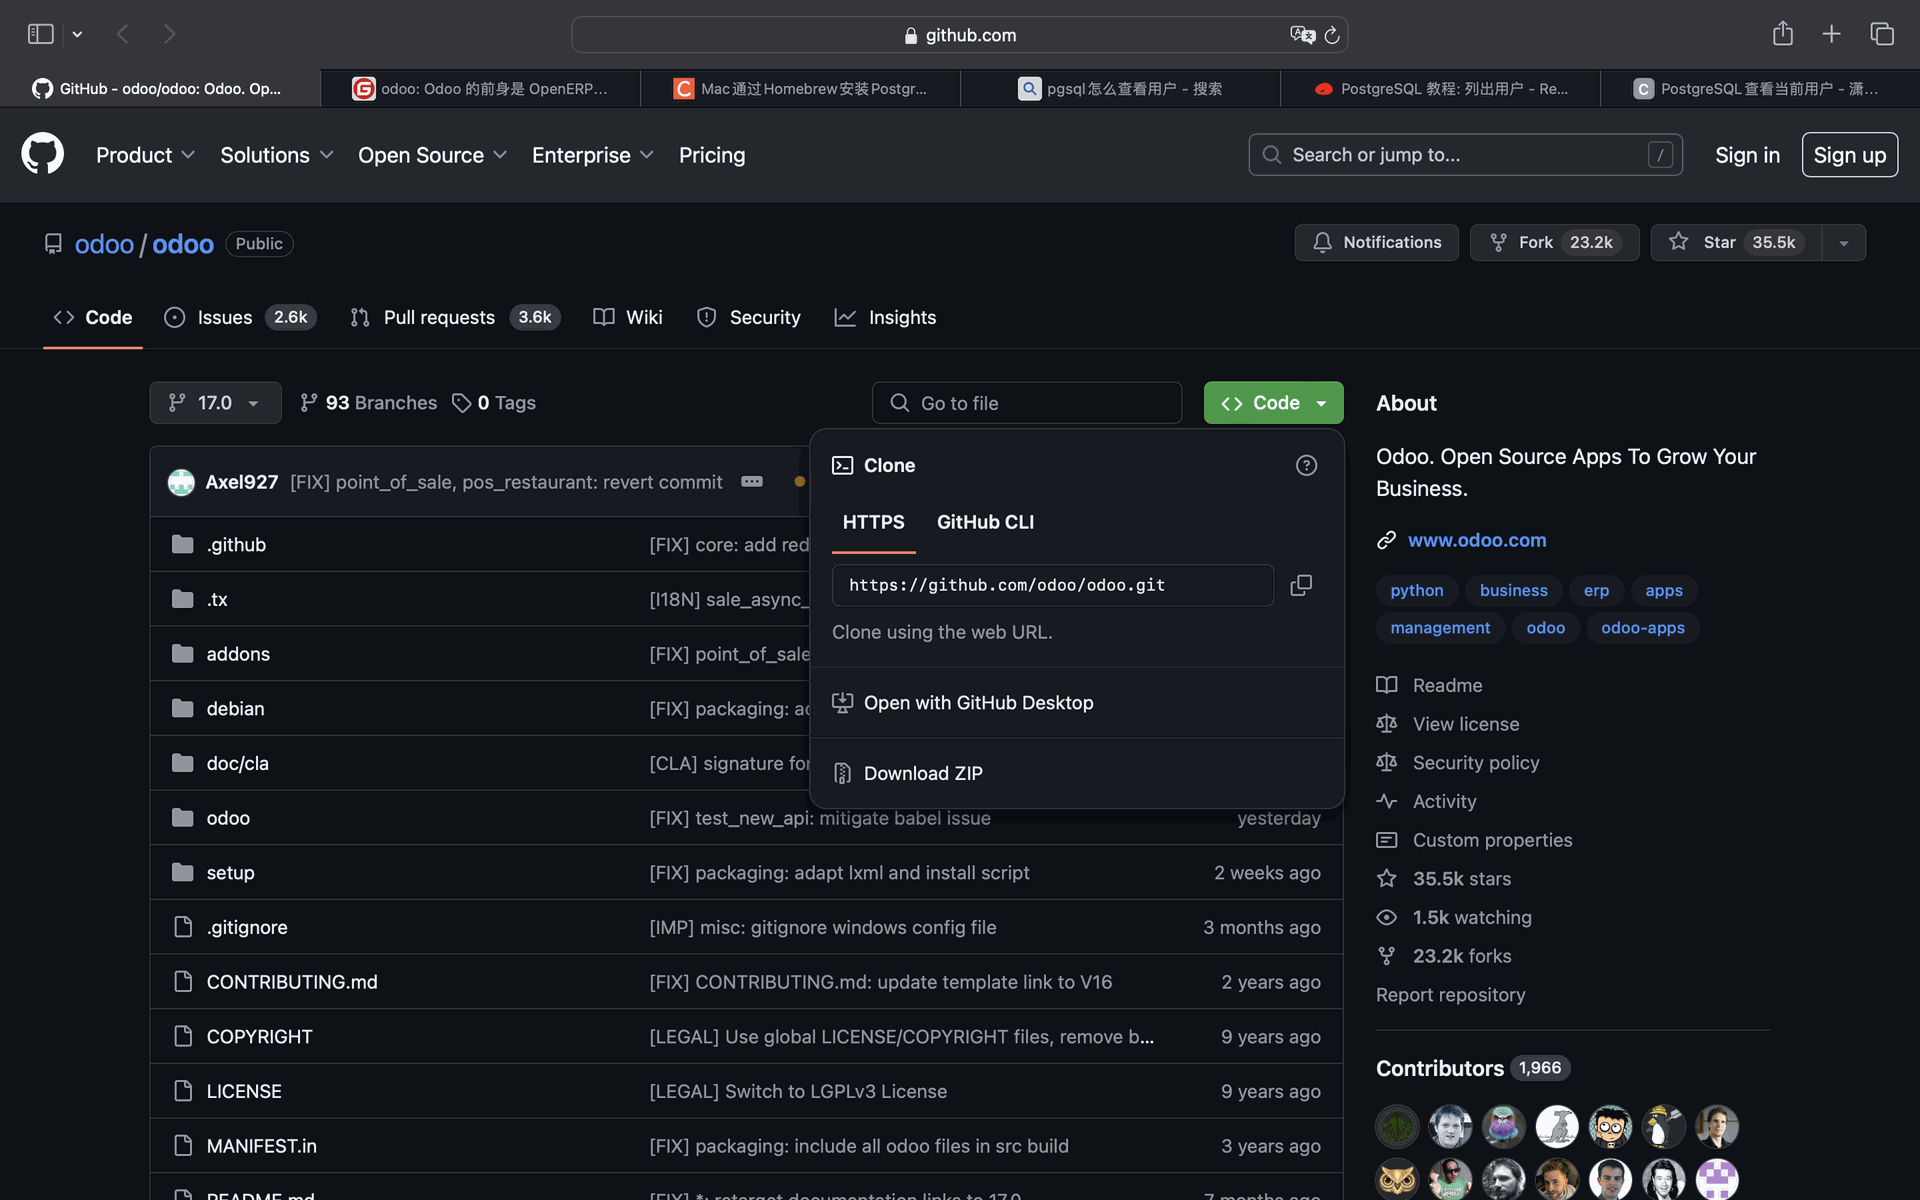Image resolution: width=1920 pixels, height=1200 pixels.
Task: Switch to Mac Homebrew PostgreSQL browser tab
Action: click(800, 88)
